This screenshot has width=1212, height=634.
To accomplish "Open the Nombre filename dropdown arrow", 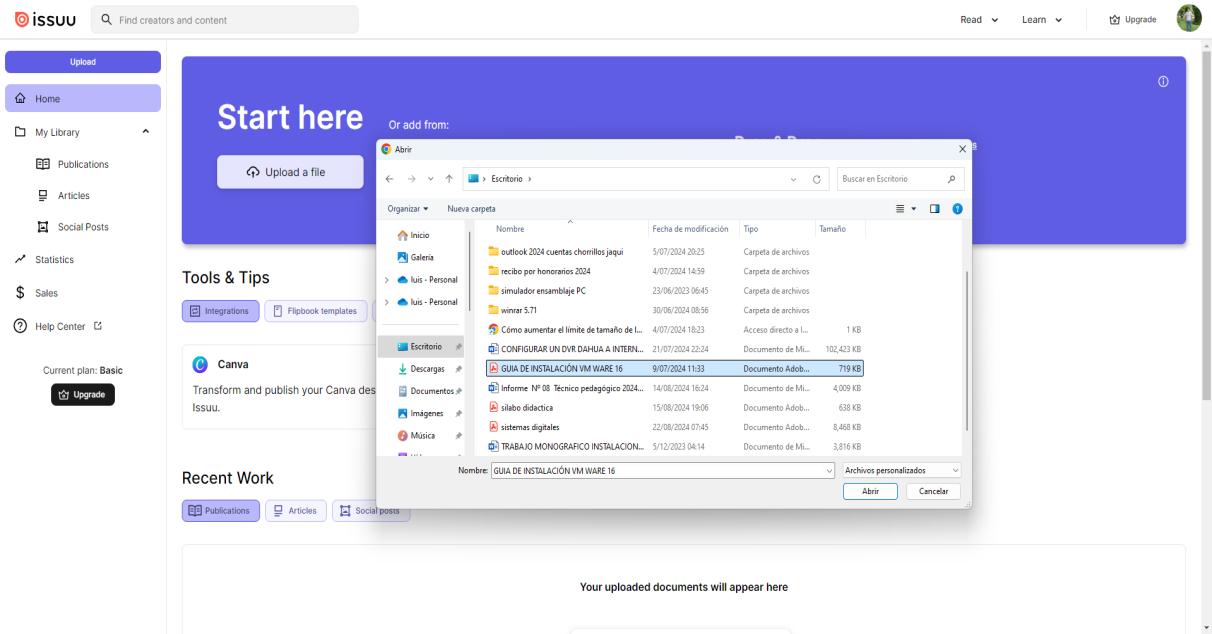I will click(x=829, y=470).
